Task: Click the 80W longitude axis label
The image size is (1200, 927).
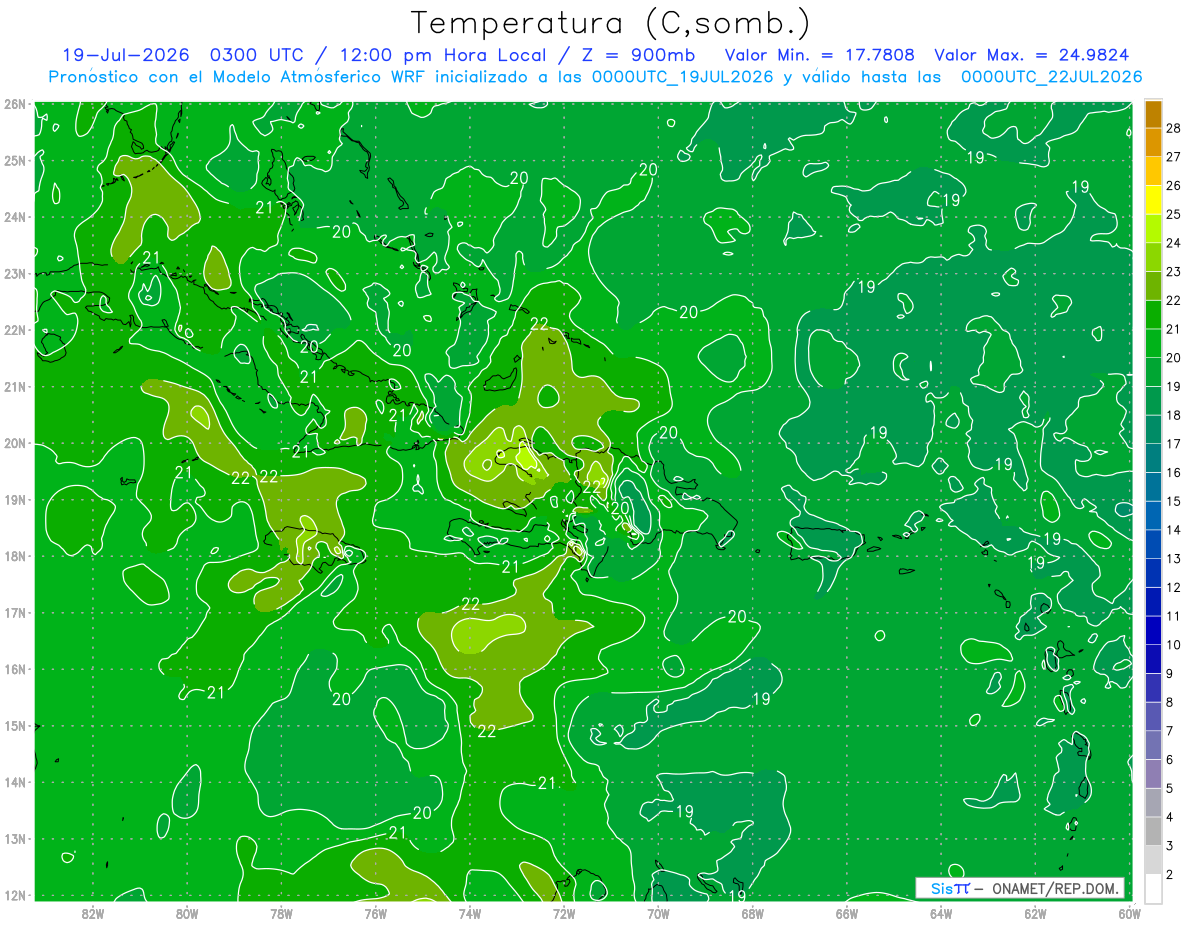Action: coord(187,913)
